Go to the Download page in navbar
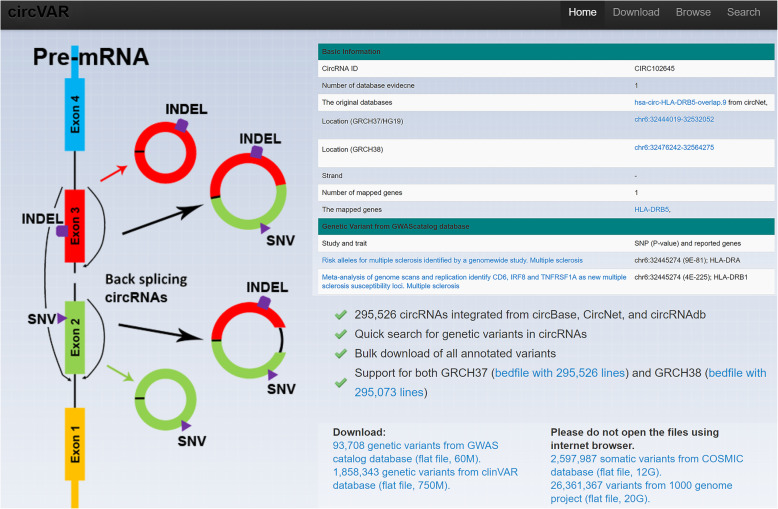The image size is (778, 509). (x=636, y=12)
